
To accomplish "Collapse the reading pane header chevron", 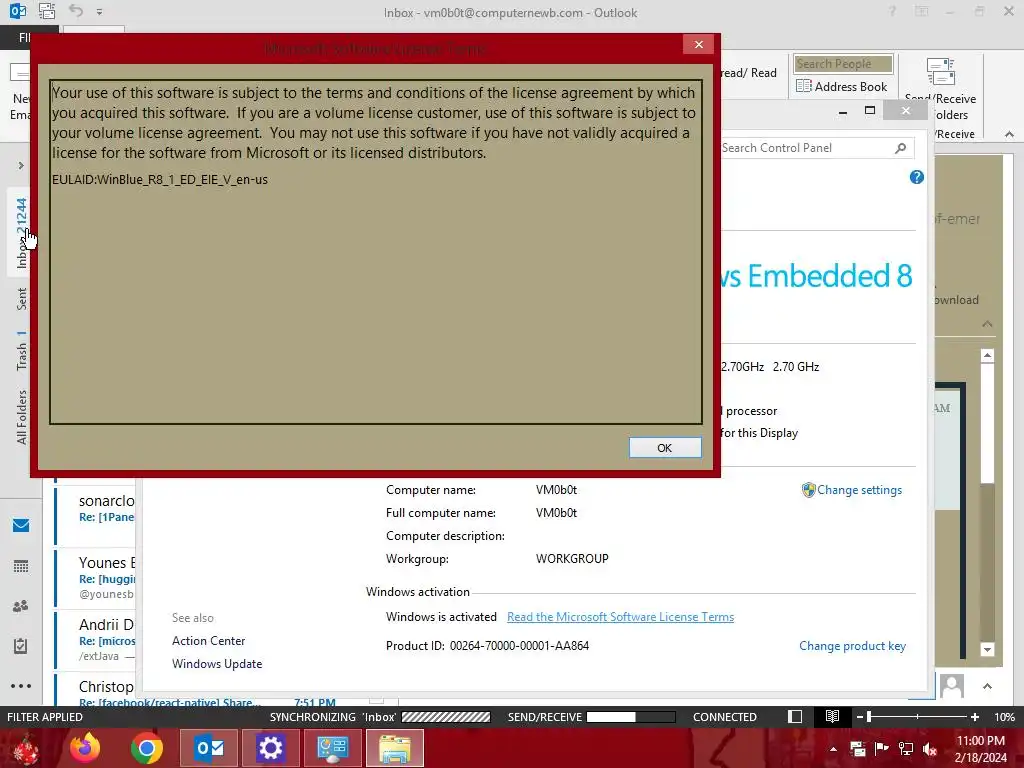I will tap(987, 324).
